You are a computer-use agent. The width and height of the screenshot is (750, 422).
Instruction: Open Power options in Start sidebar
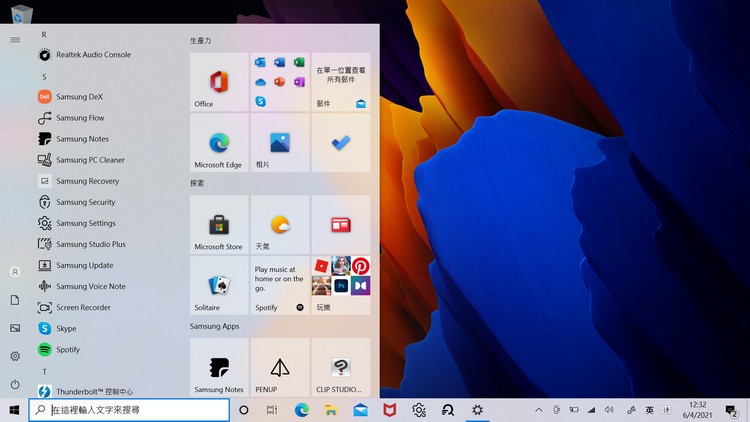15,384
